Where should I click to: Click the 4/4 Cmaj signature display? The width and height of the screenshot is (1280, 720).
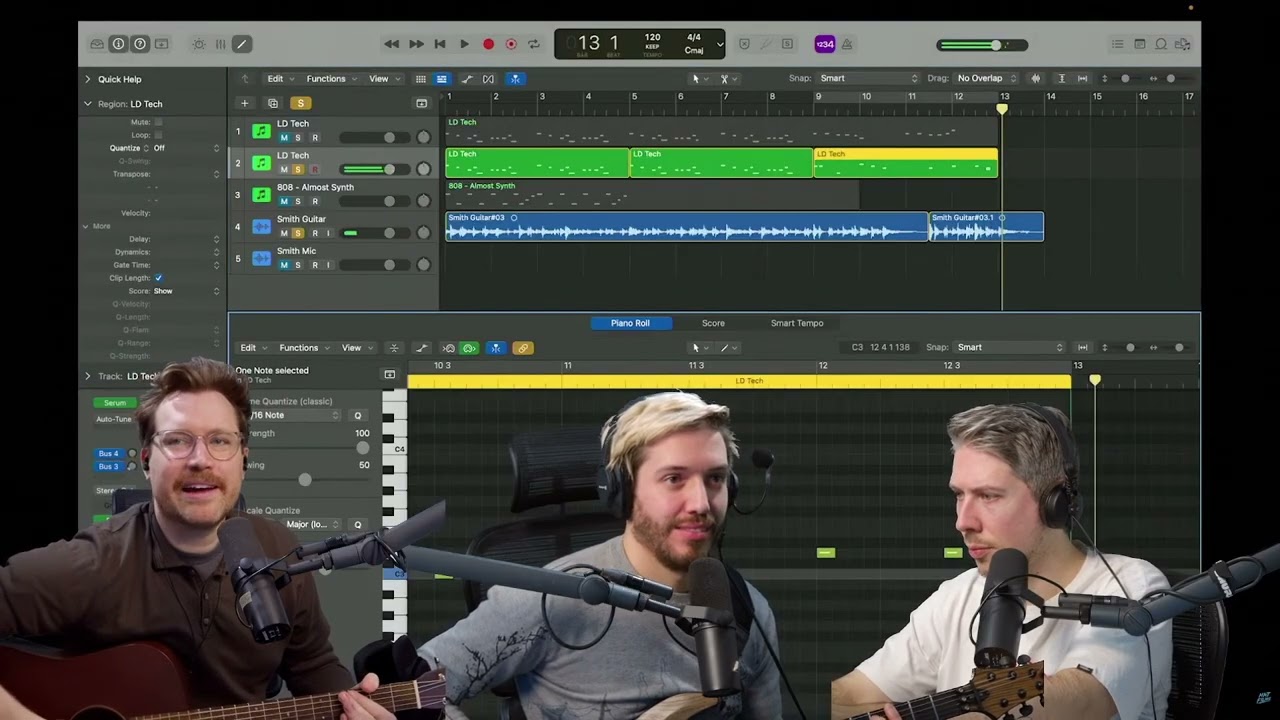[694, 44]
